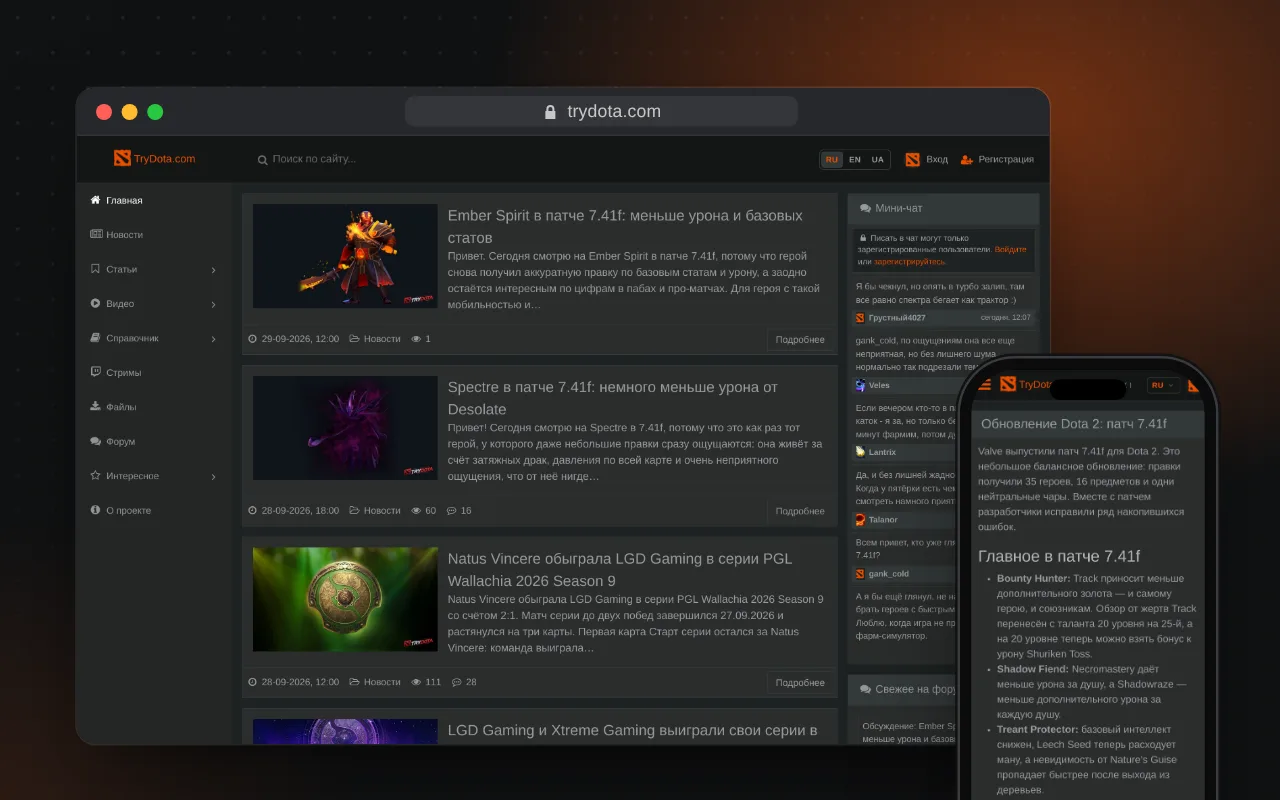Click the Talanor avatar in the chat
The height and width of the screenshot is (800, 1280).
(860, 519)
